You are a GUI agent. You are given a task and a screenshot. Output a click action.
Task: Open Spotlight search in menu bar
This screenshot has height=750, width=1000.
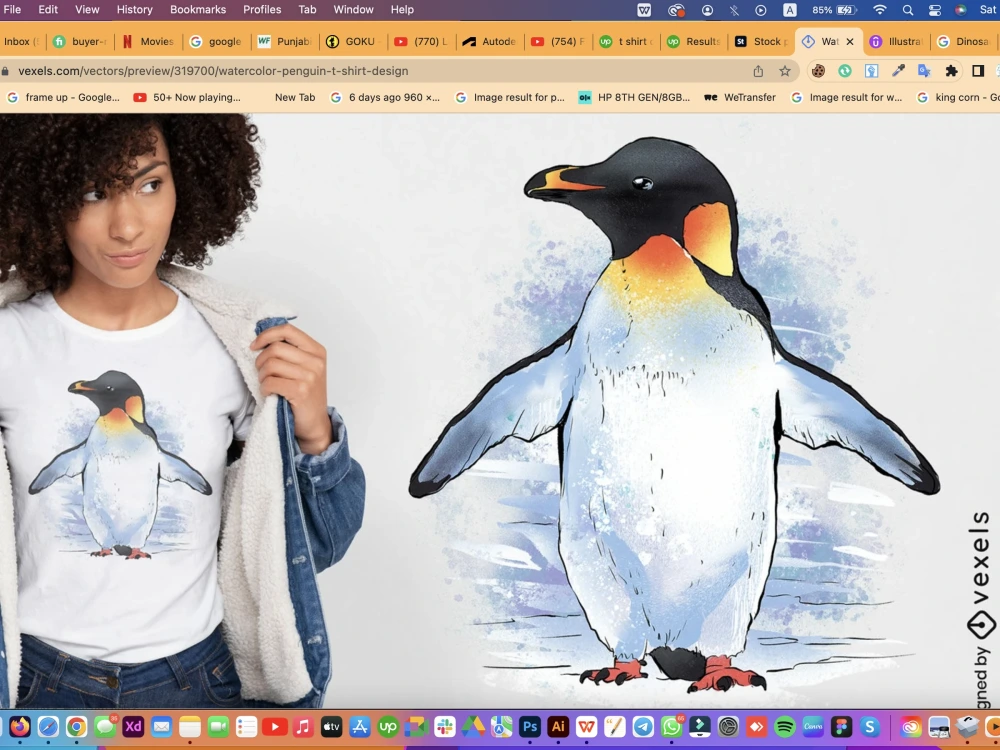coord(908,10)
